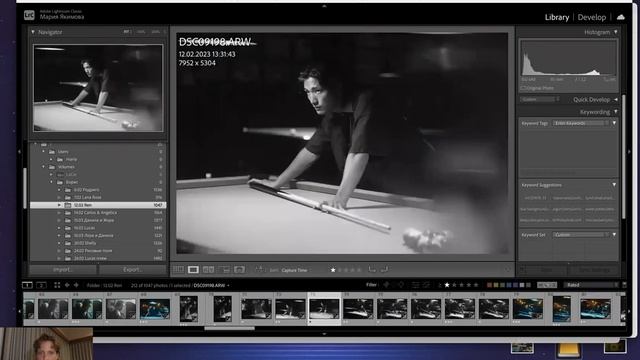The width and height of the screenshot is (640, 360).
Task: Collapse the Keywording panel
Action: [616, 112]
